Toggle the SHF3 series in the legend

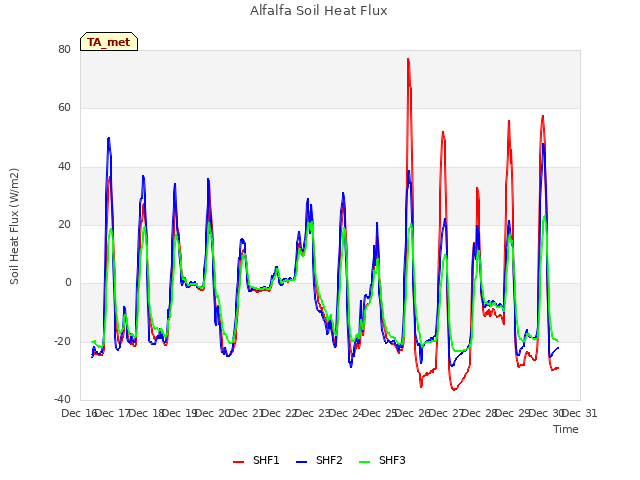382,460
